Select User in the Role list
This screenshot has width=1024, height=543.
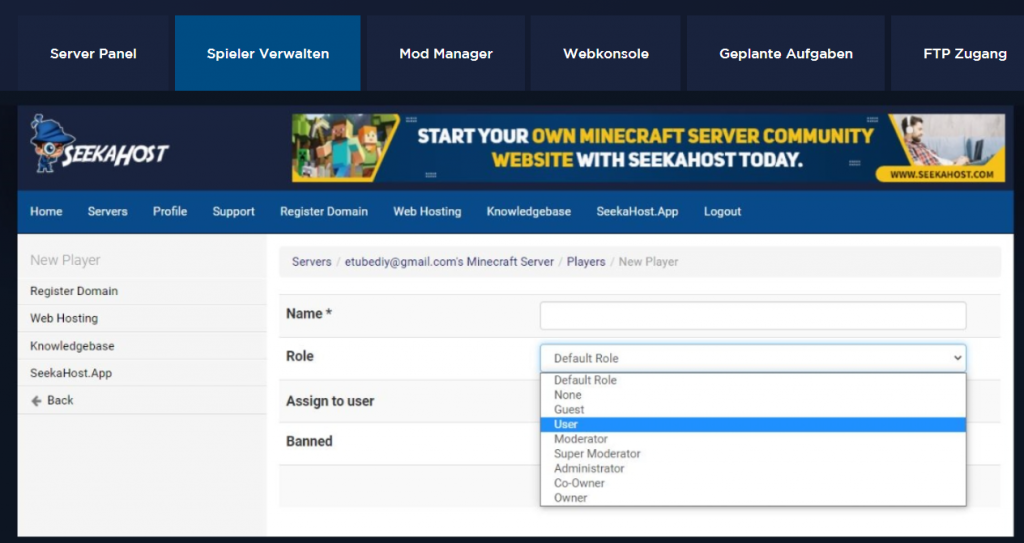(x=753, y=424)
